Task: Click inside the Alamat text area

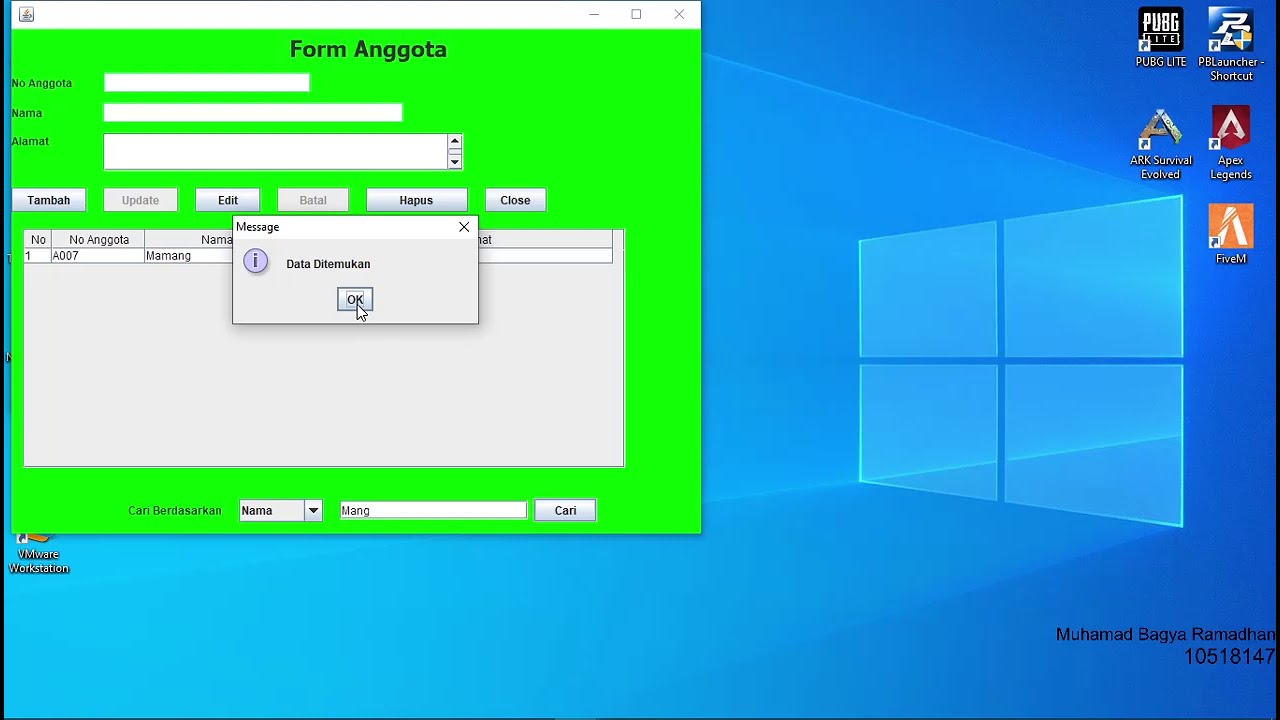Action: pyautogui.click(x=276, y=152)
